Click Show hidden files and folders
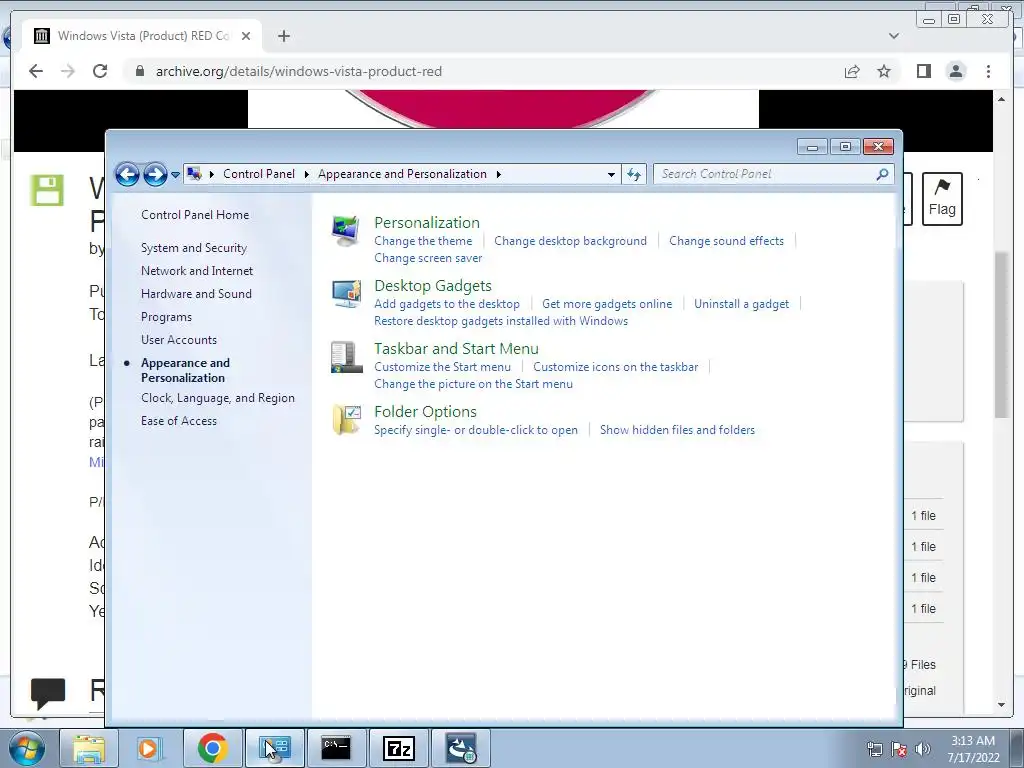This screenshot has width=1024, height=768. 677,430
